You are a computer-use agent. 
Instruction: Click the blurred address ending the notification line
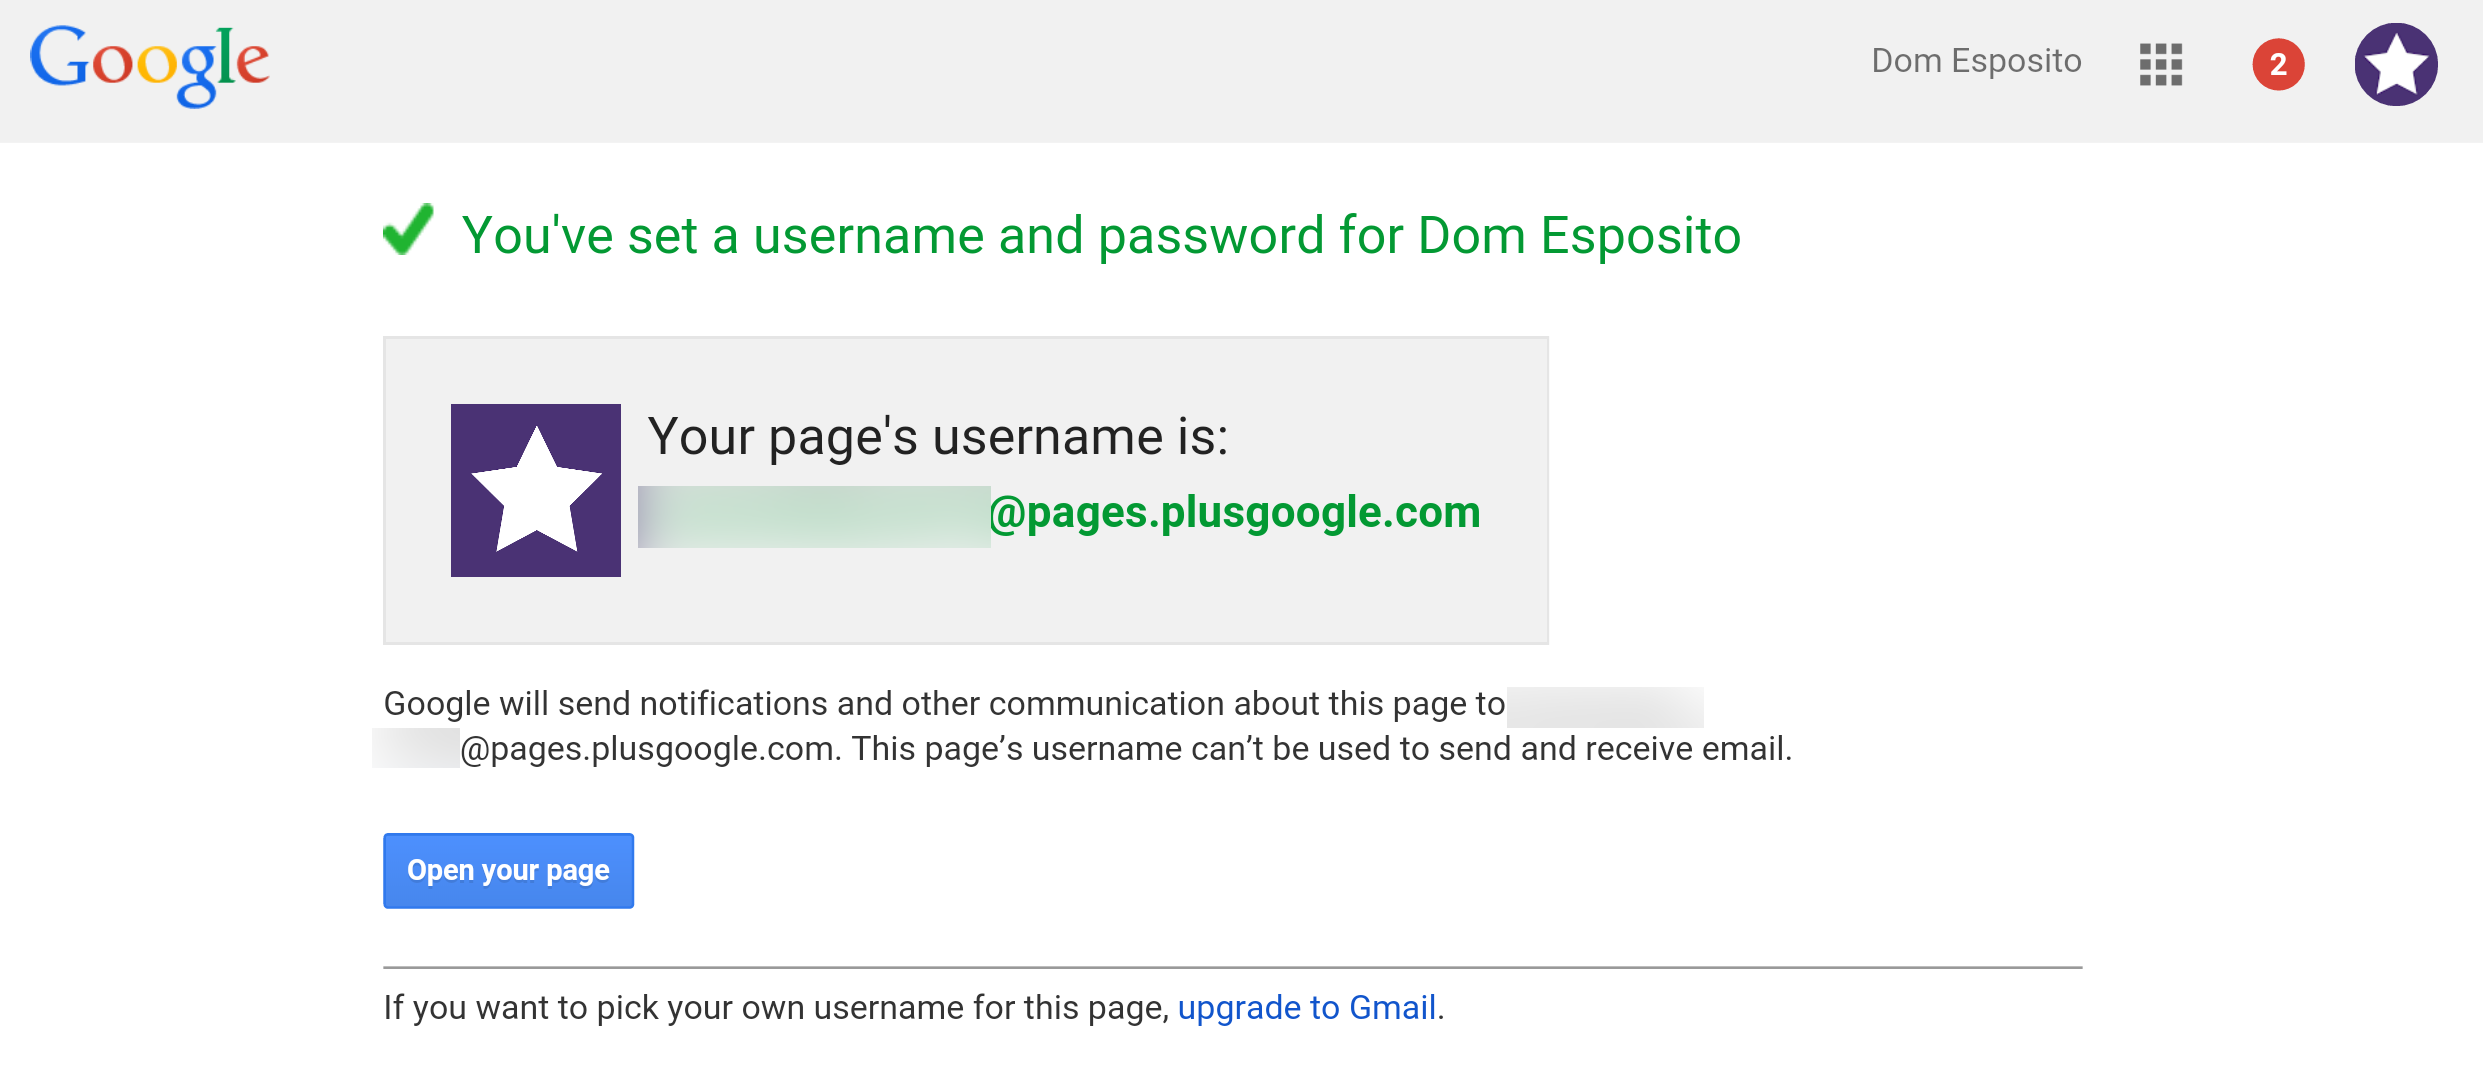point(1604,707)
